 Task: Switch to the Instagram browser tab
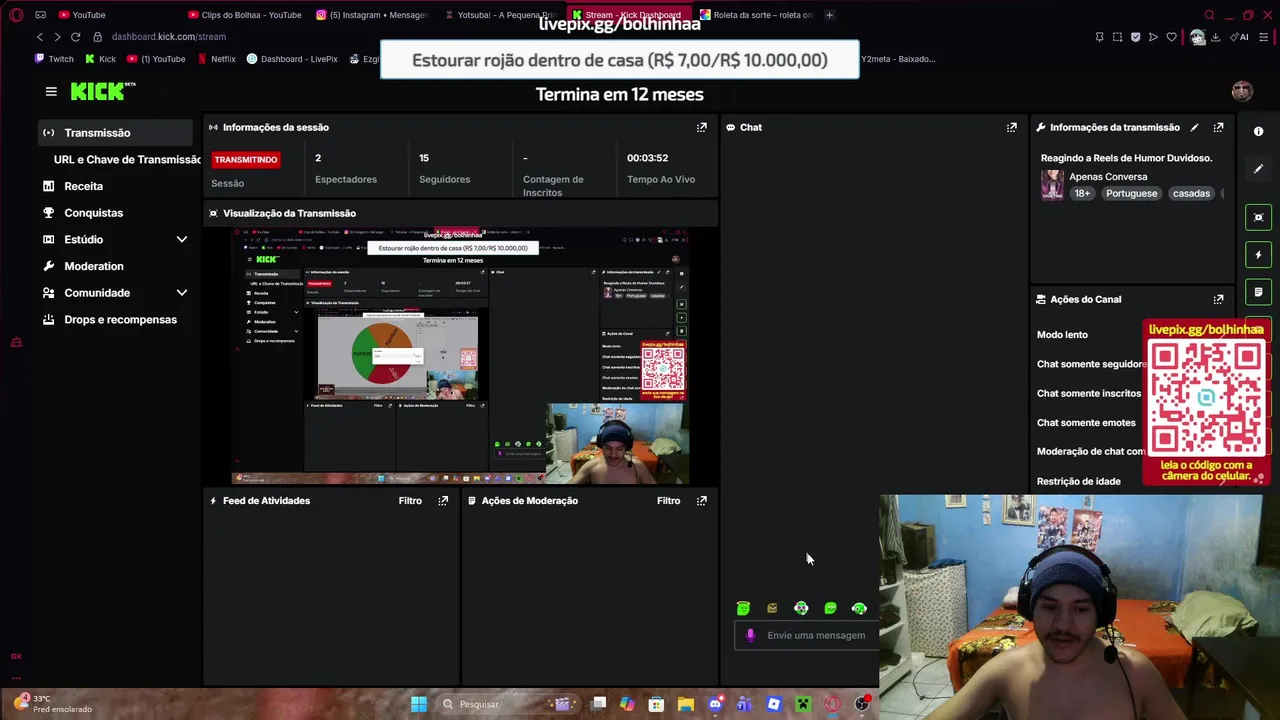click(x=372, y=15)
